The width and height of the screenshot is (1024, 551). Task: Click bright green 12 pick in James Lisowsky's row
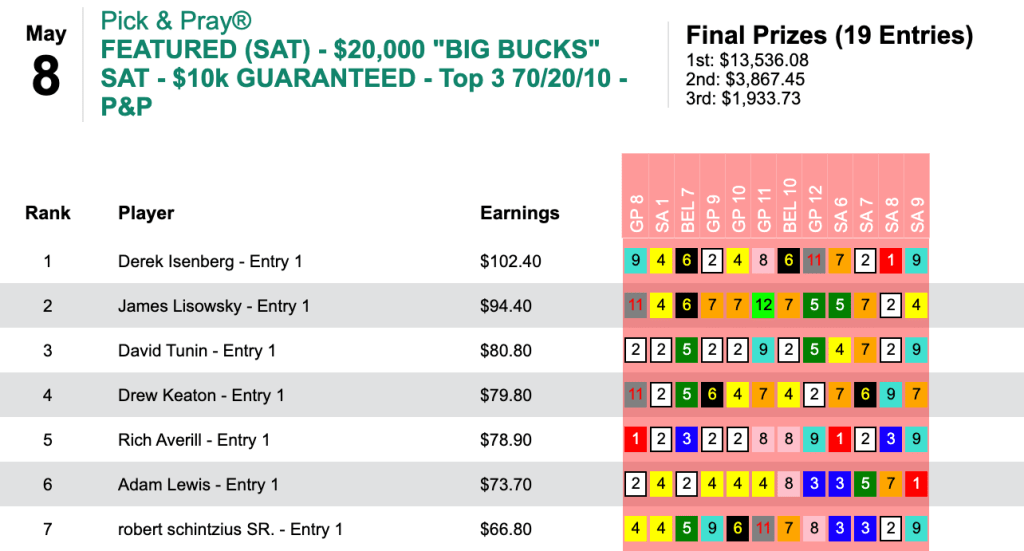pos(763,306)
